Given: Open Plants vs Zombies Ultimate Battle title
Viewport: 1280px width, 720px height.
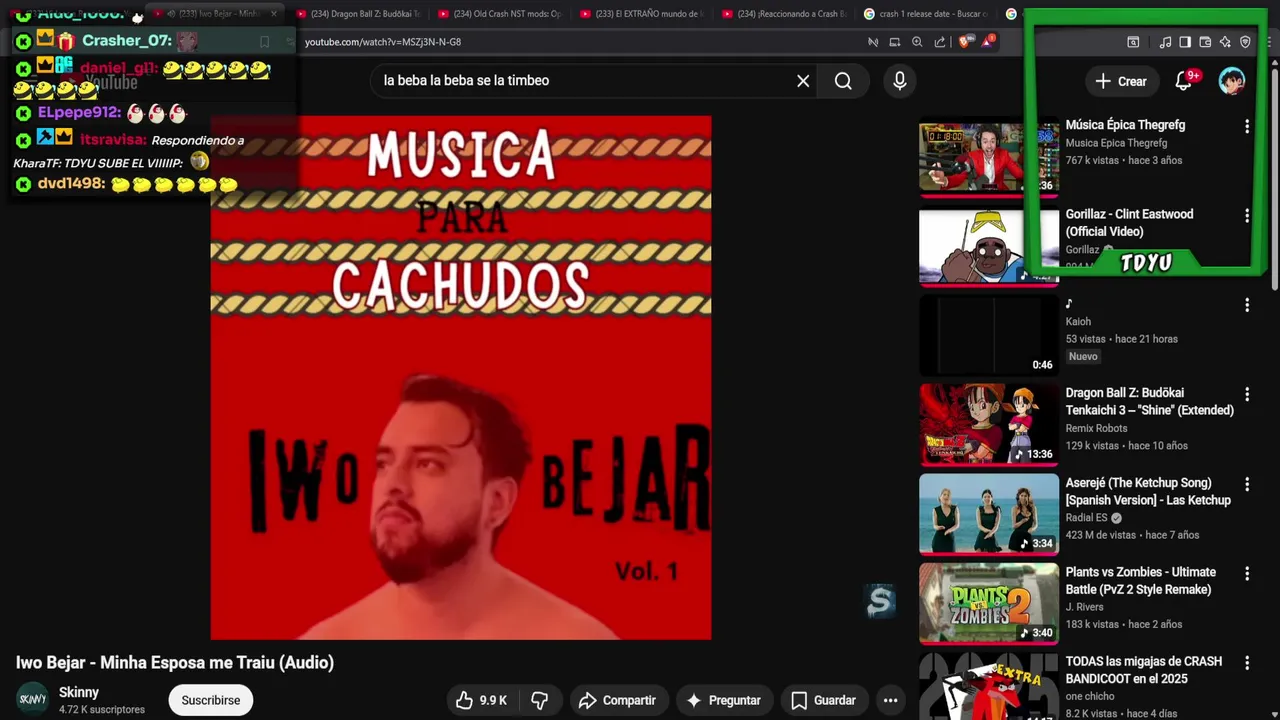Looking at the screenshot, I should pyautogui.click(x=1141, y=581).
